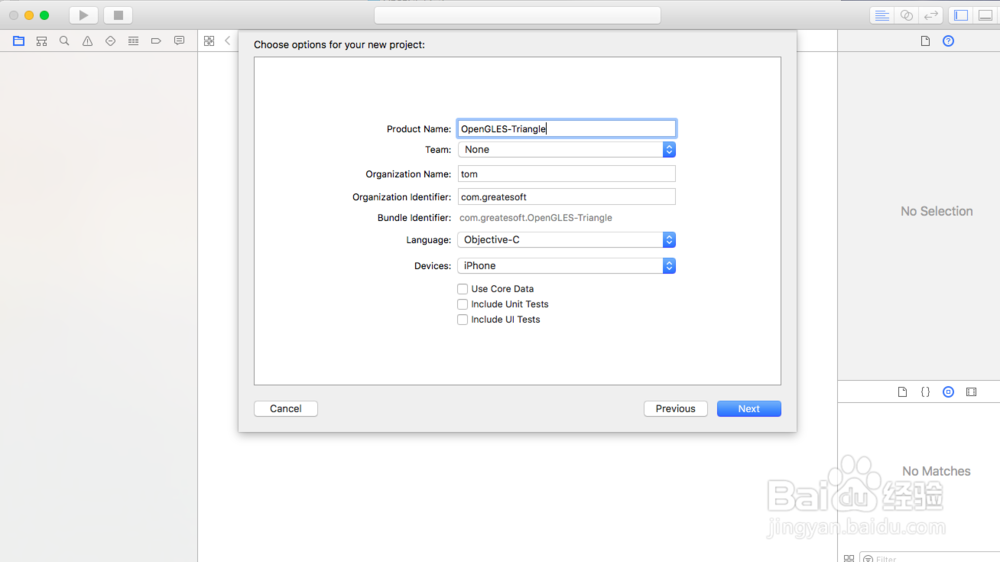
Task: Show the Issue navigator warning icon
Action: [87, 41]
